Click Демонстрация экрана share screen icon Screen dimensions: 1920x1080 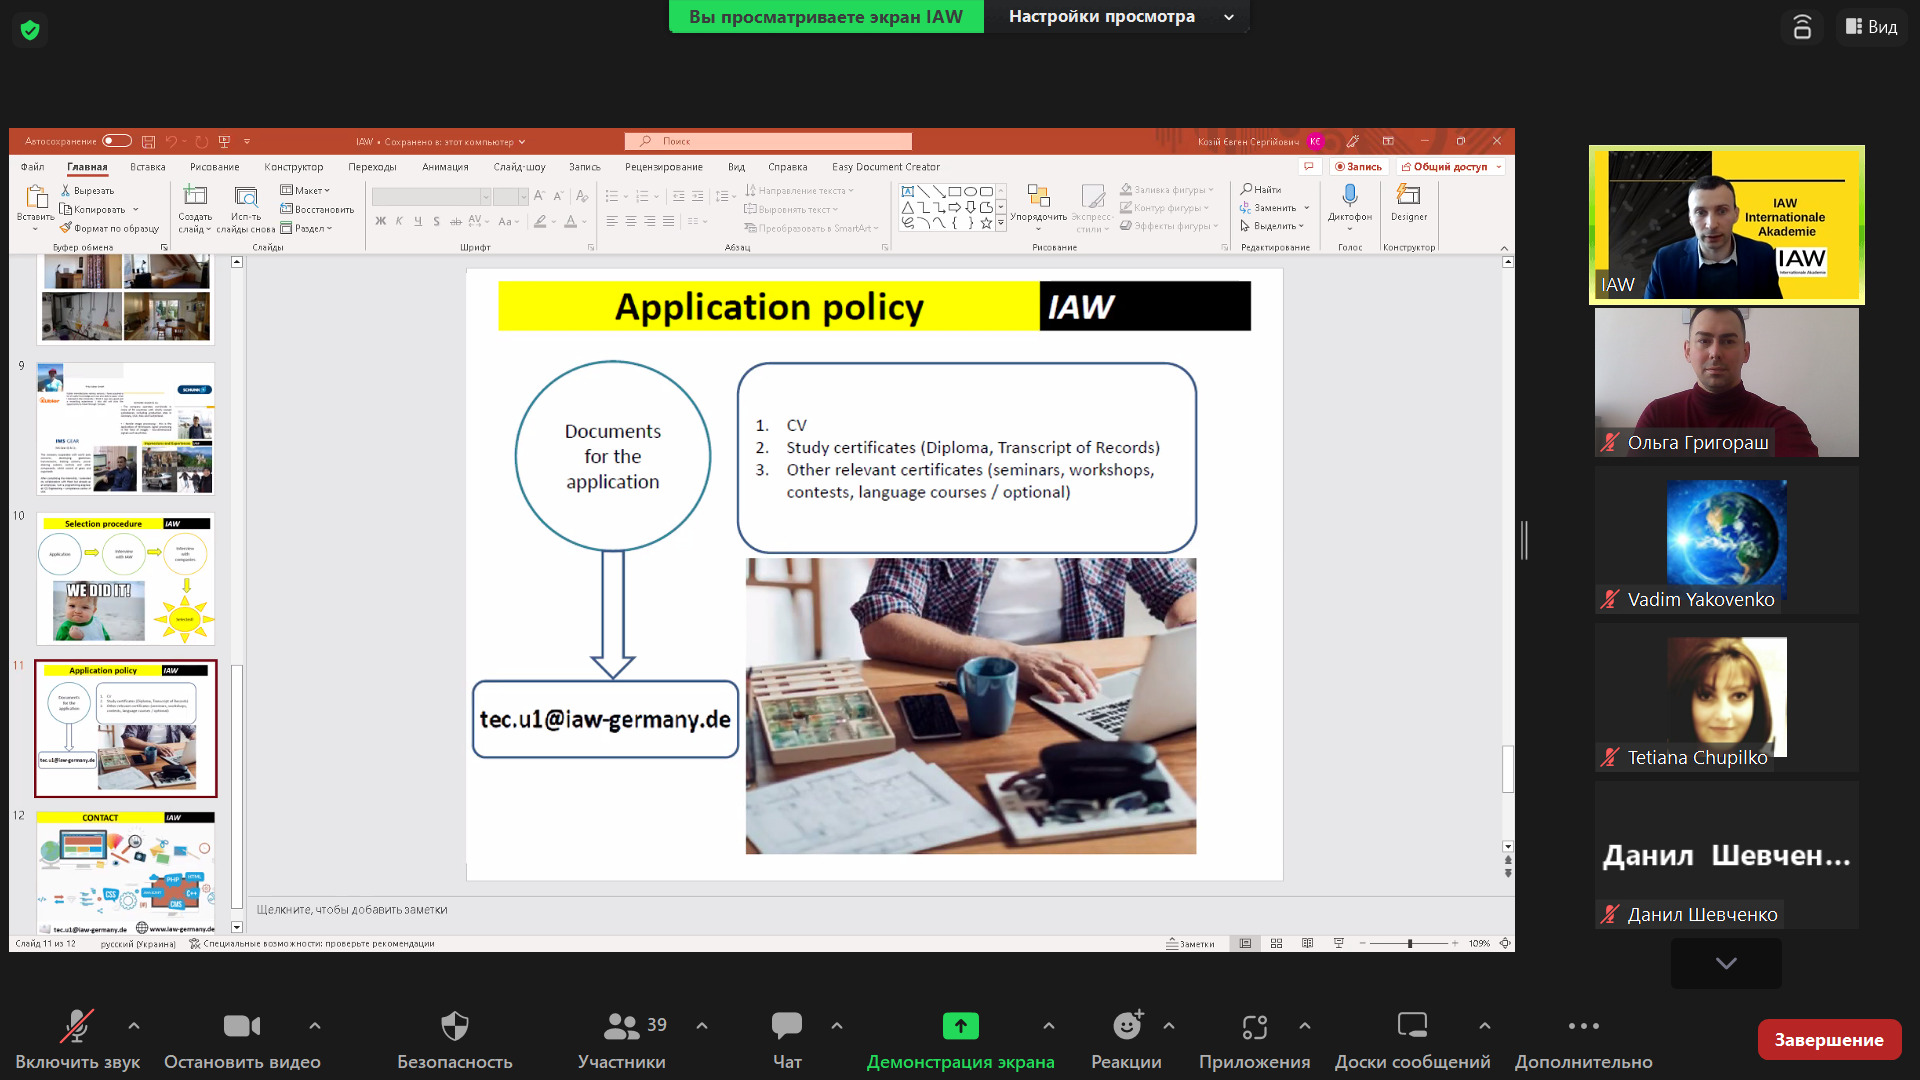961,1026
